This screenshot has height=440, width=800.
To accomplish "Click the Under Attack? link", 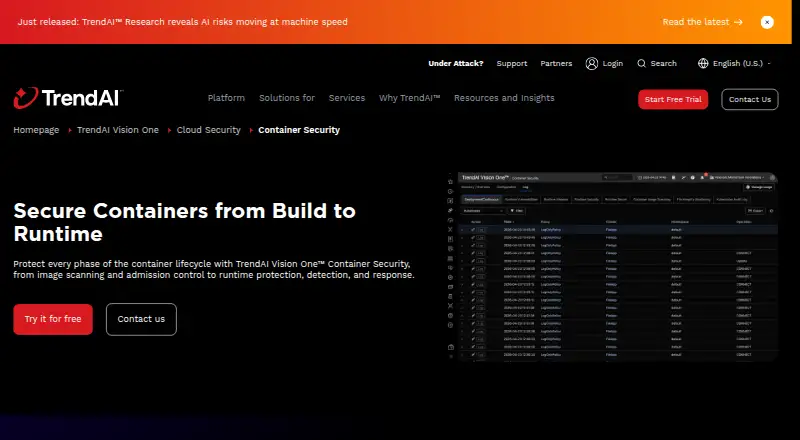I will tap(456, 63).
